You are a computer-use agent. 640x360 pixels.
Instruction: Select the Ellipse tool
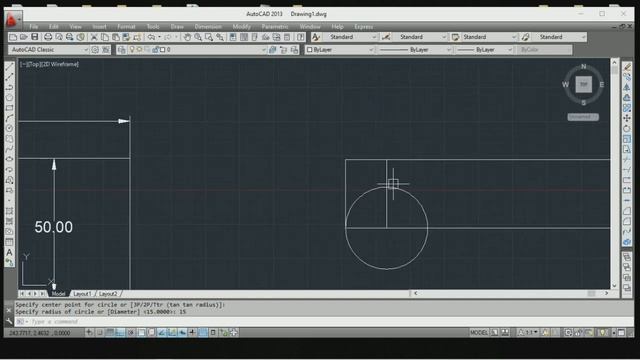pos(9,160)
